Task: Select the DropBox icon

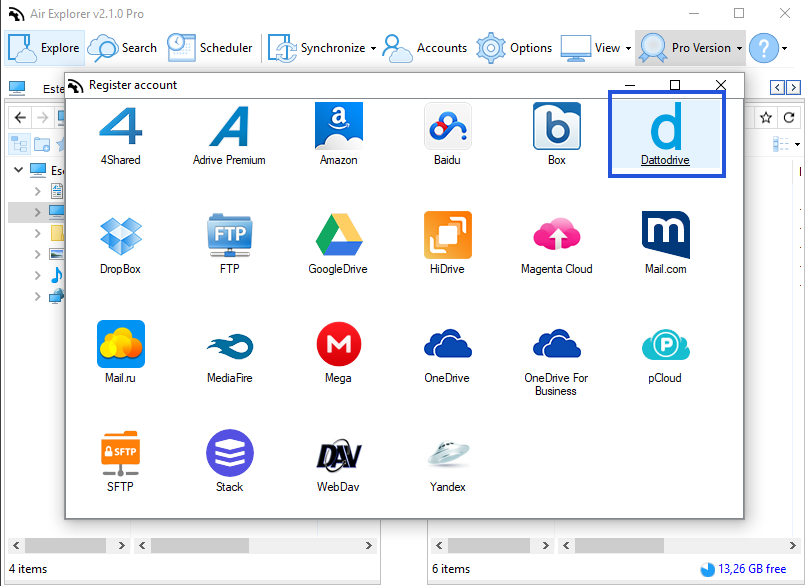Action: pos(120,244)
